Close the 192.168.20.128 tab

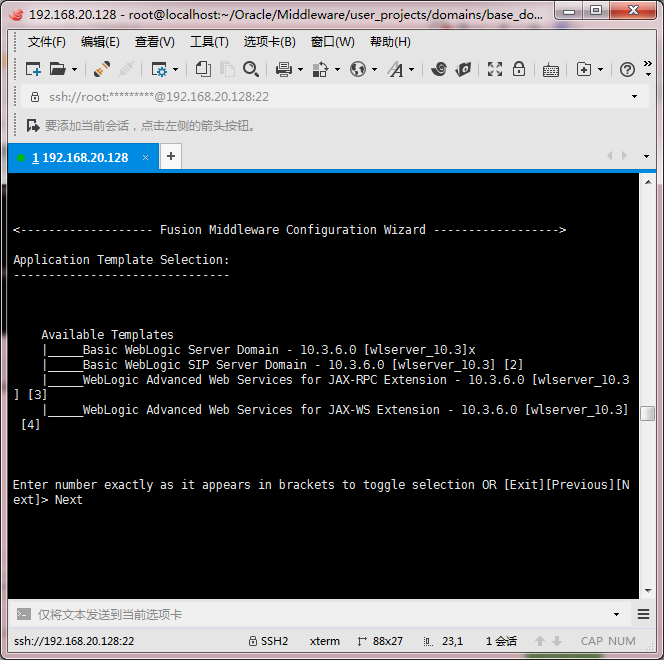pyautogui.click(x=146, y=157)
